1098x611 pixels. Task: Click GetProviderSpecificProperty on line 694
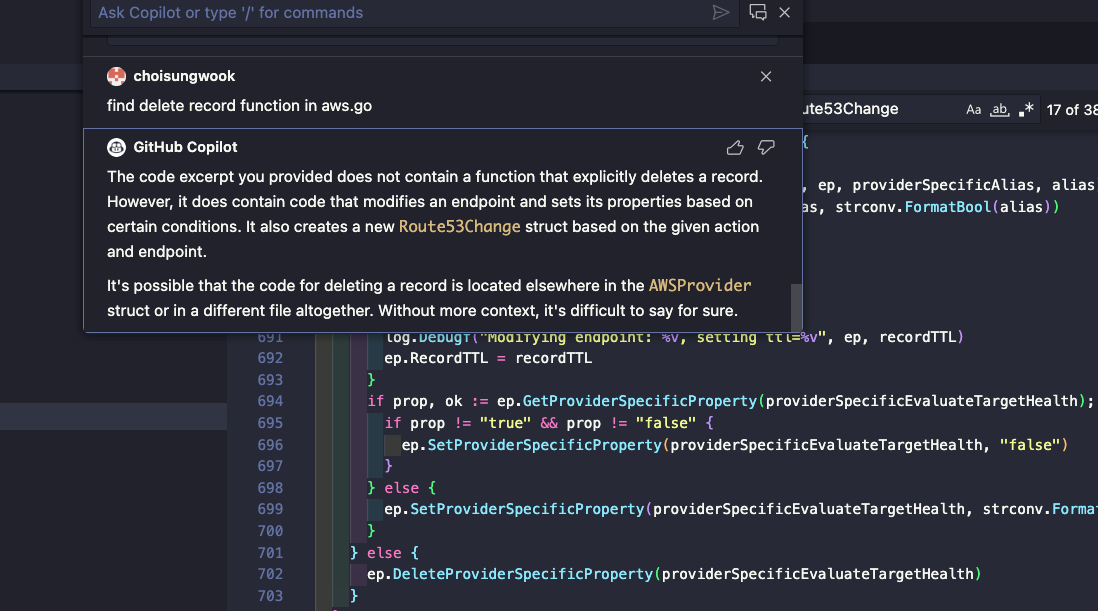(x=640, y=401)
